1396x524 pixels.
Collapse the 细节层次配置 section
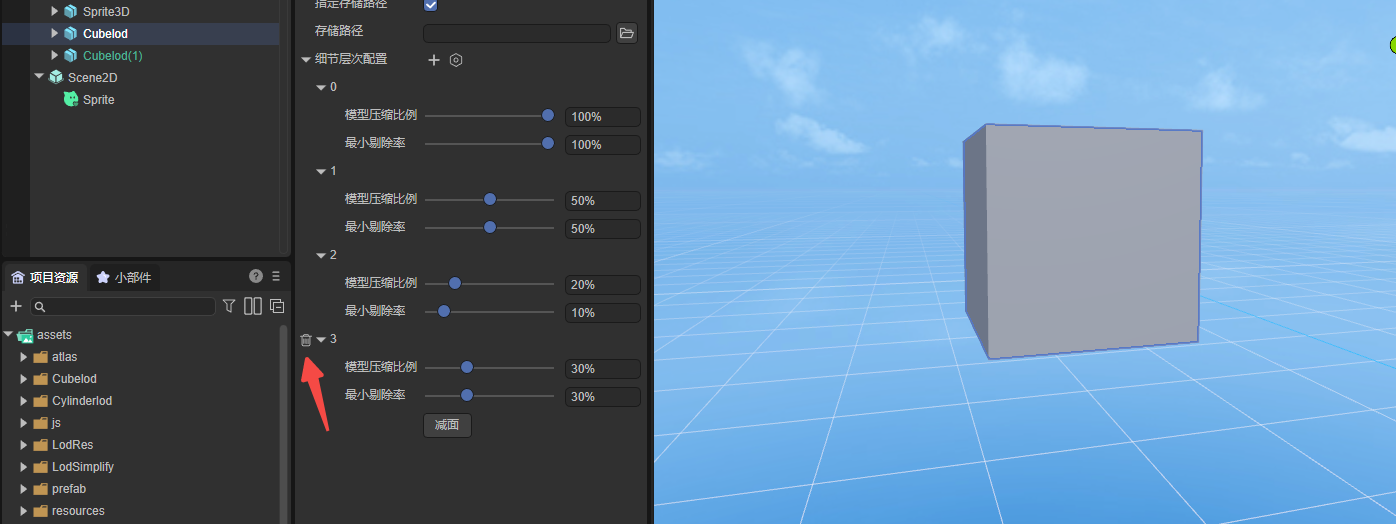tap(306, 60)
